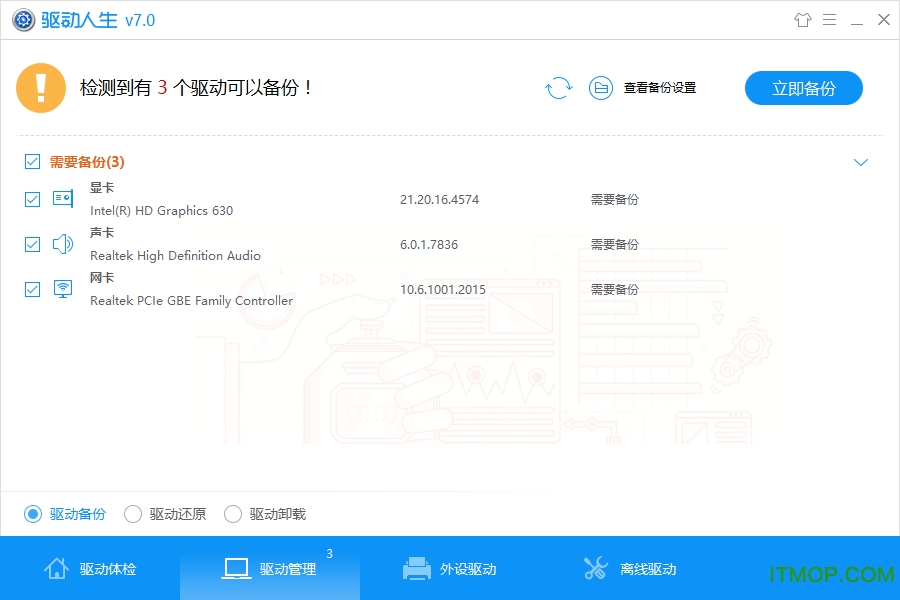The width and height of the screenshot is (900, 600).
Task: Collapse the 需要备份 list with chevron
Action: point(860,162)
